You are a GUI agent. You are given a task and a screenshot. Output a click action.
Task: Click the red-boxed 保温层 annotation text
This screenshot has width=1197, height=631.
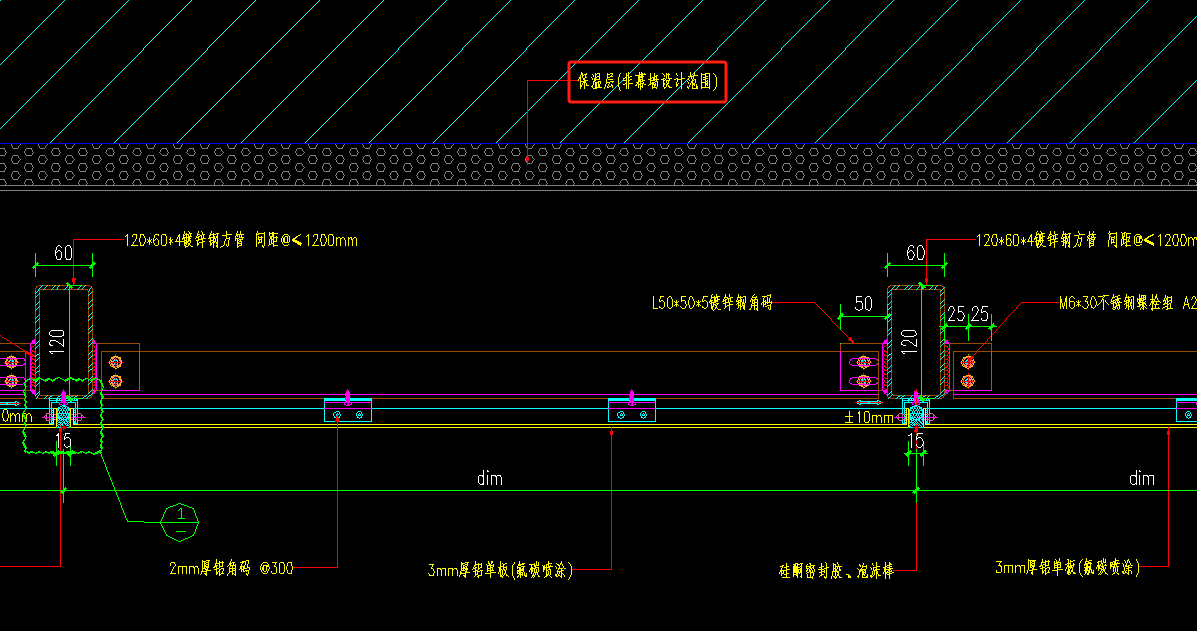click(646, 82)
